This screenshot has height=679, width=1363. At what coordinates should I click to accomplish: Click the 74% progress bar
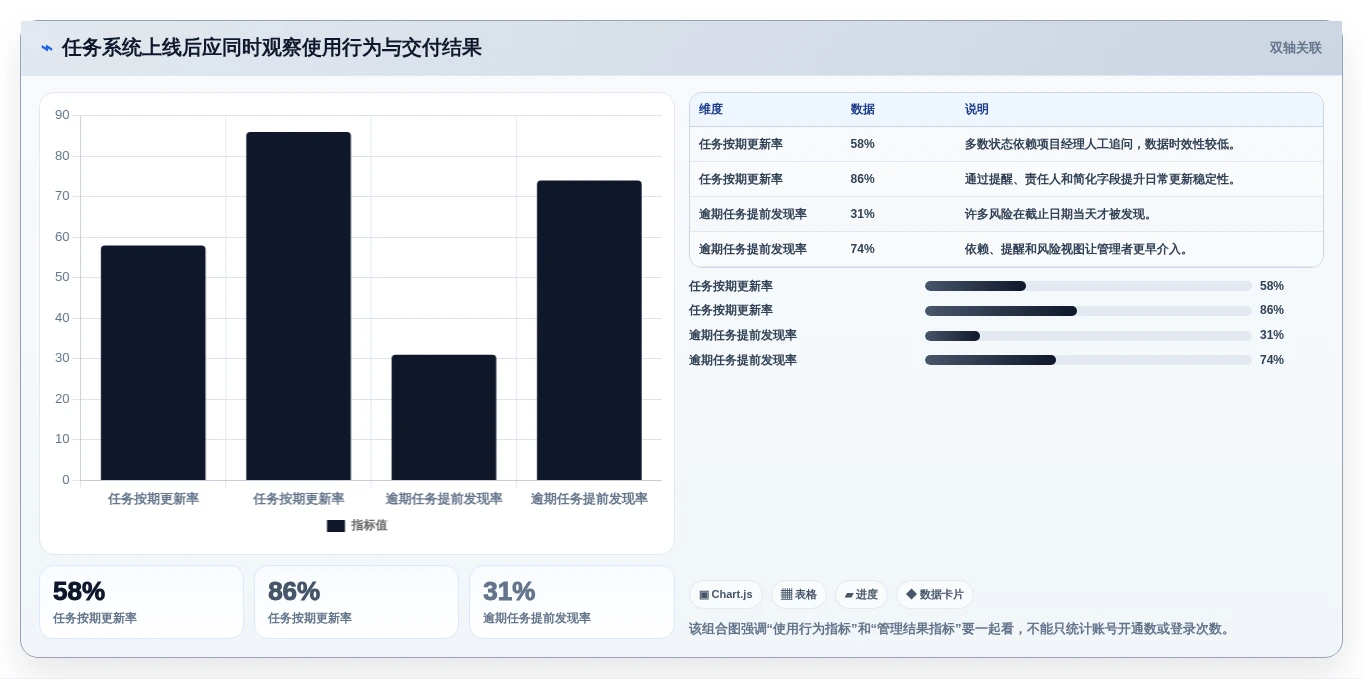point(1088,360)
